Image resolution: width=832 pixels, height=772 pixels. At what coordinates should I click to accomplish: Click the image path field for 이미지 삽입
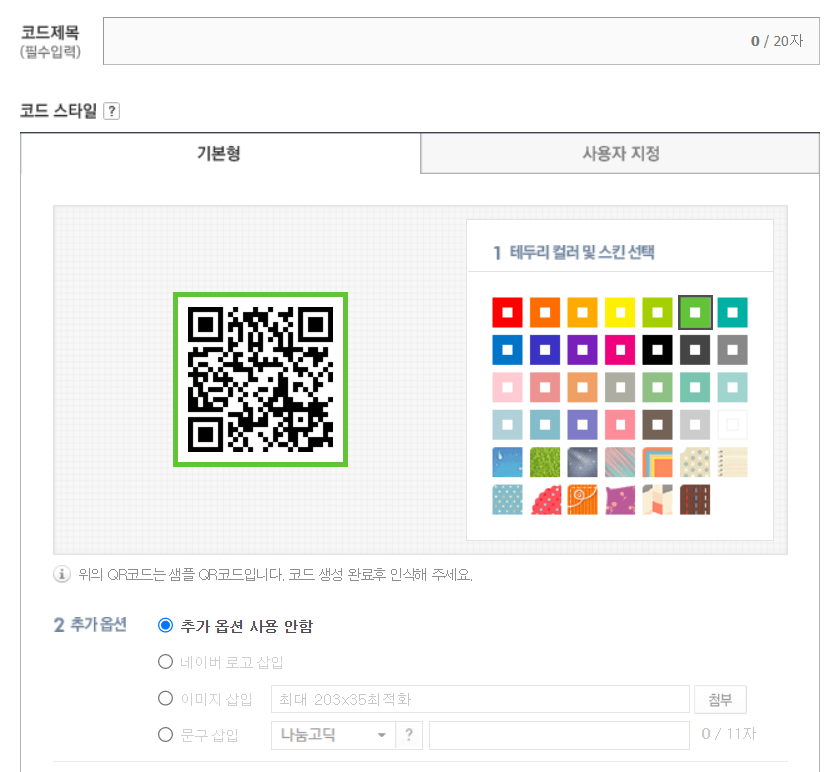coord(480,699)
